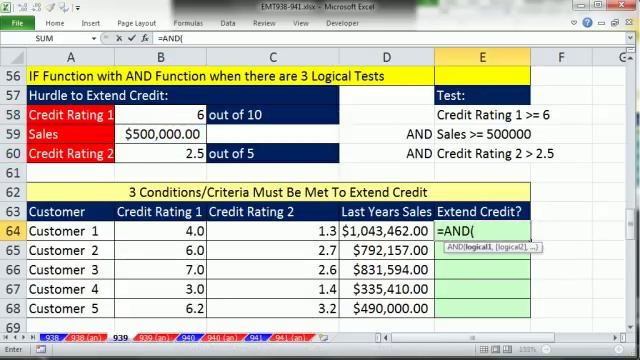The height and width of the screenshot is (360, 640).
Task: Click the vertical scrollbar down arrow
Action: (631, 327)
